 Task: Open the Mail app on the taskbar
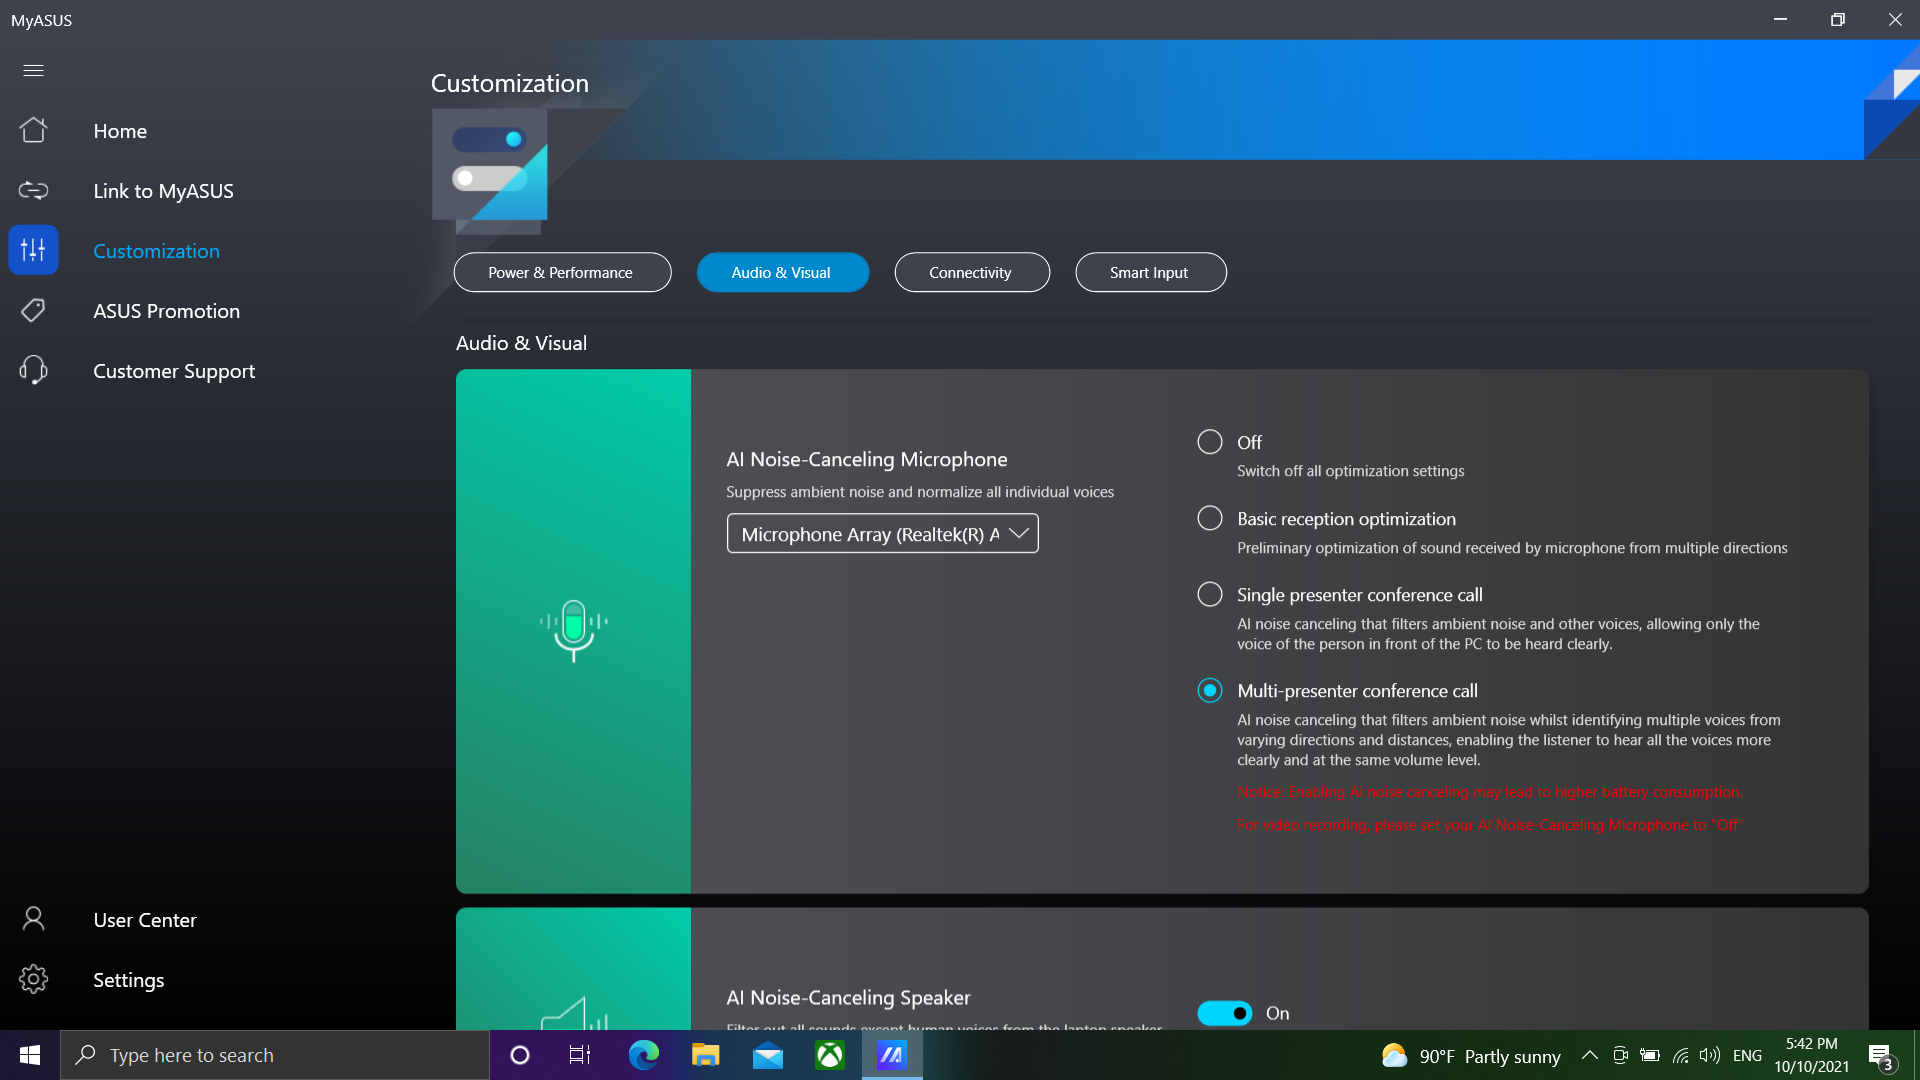click(x=768, y=1055)
